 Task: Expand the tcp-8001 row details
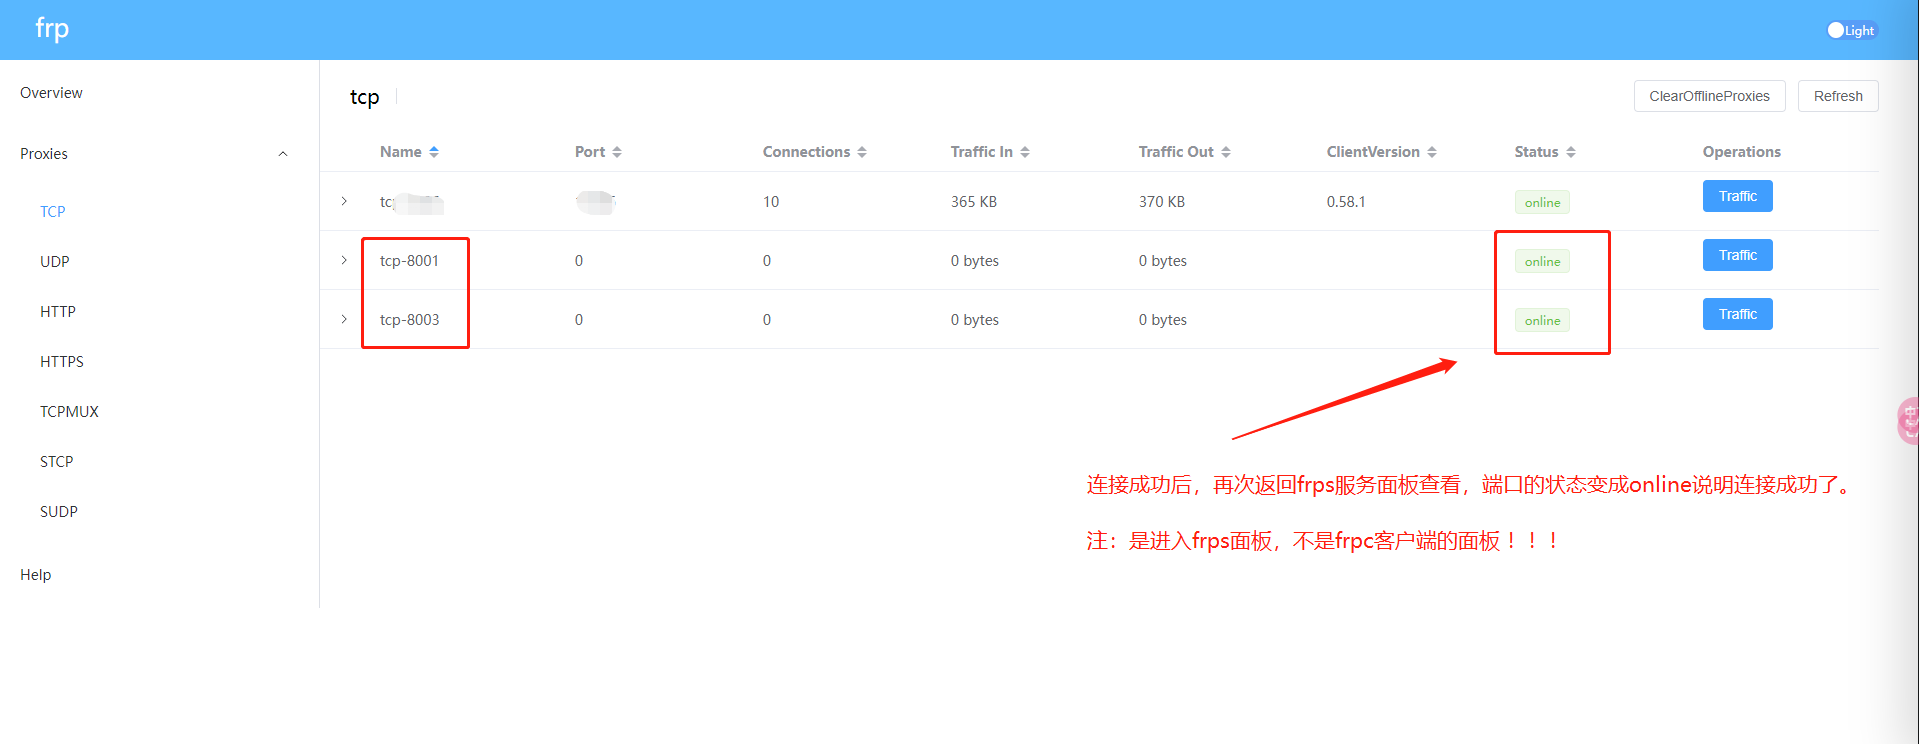(x=344, y=260)
